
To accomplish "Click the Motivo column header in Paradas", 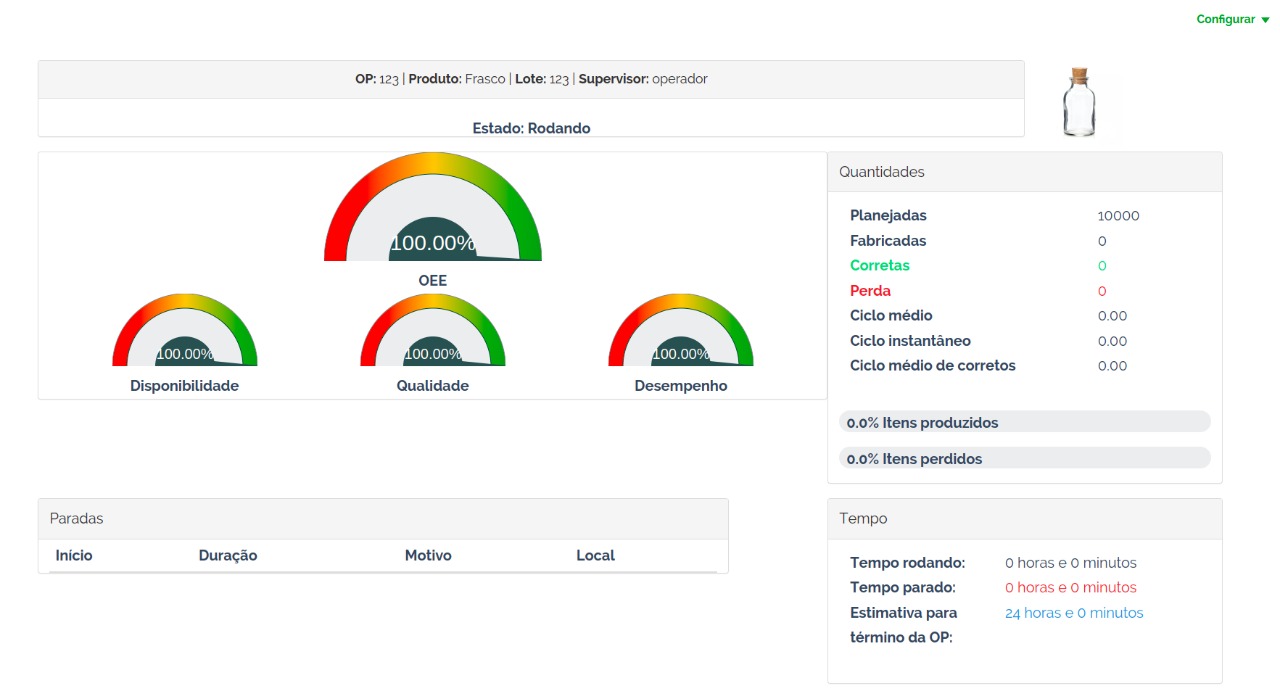I will (x=428, y=555).
